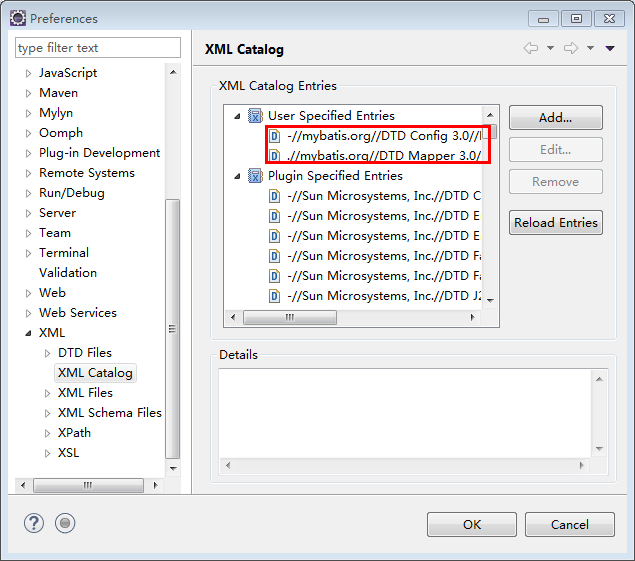Image resolution: width=635 pixels, height=561 pixels.
Task: Click DTD icon of mybatis Mapper entry
Action: click(275, 156)
